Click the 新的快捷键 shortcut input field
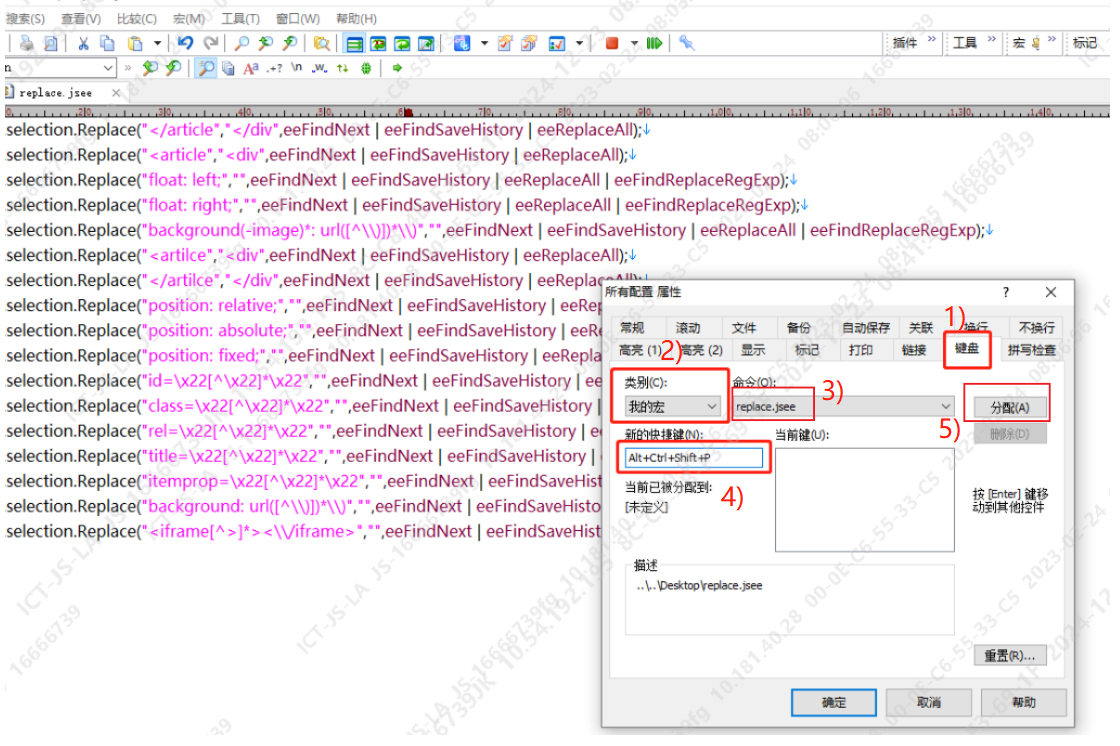This screenshot has width=1120, height=746. click(693, 458)
